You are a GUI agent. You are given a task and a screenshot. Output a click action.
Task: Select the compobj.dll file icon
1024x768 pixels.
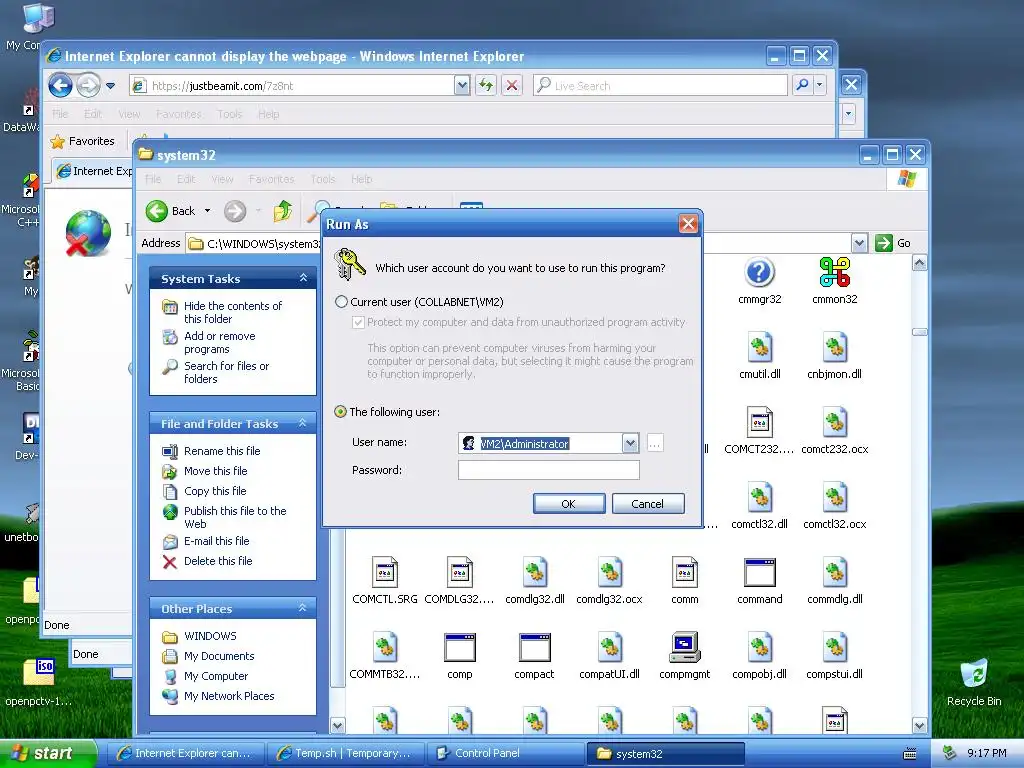760,648
